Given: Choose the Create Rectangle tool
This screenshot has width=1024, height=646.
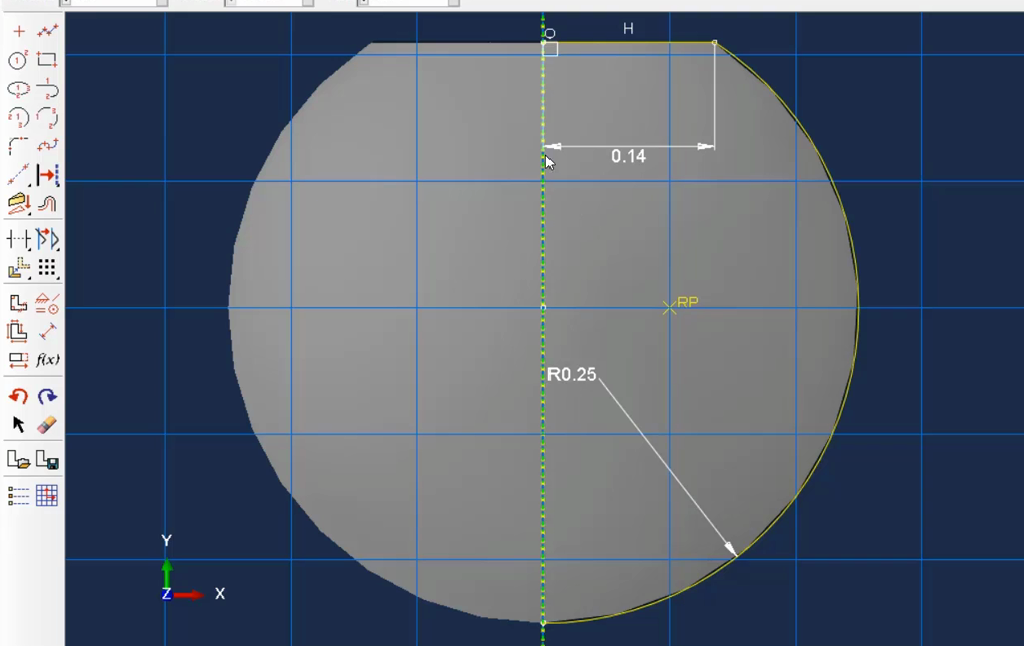Looking at the screenshot, I should point(47,60).
